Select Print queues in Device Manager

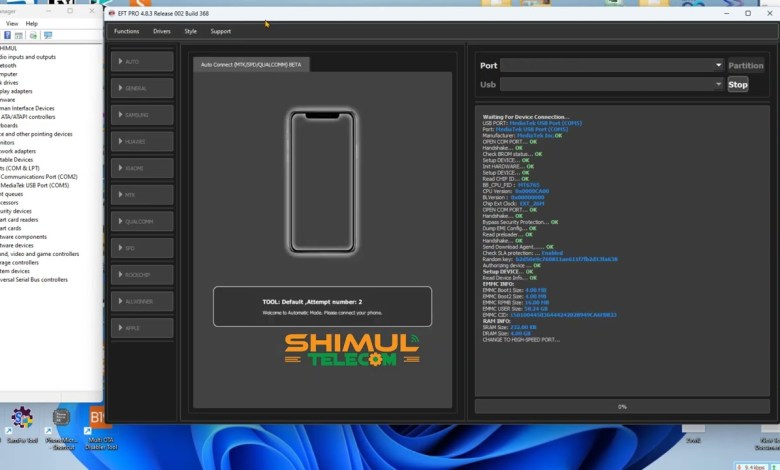pyautogui.click(x=11, y=194)
